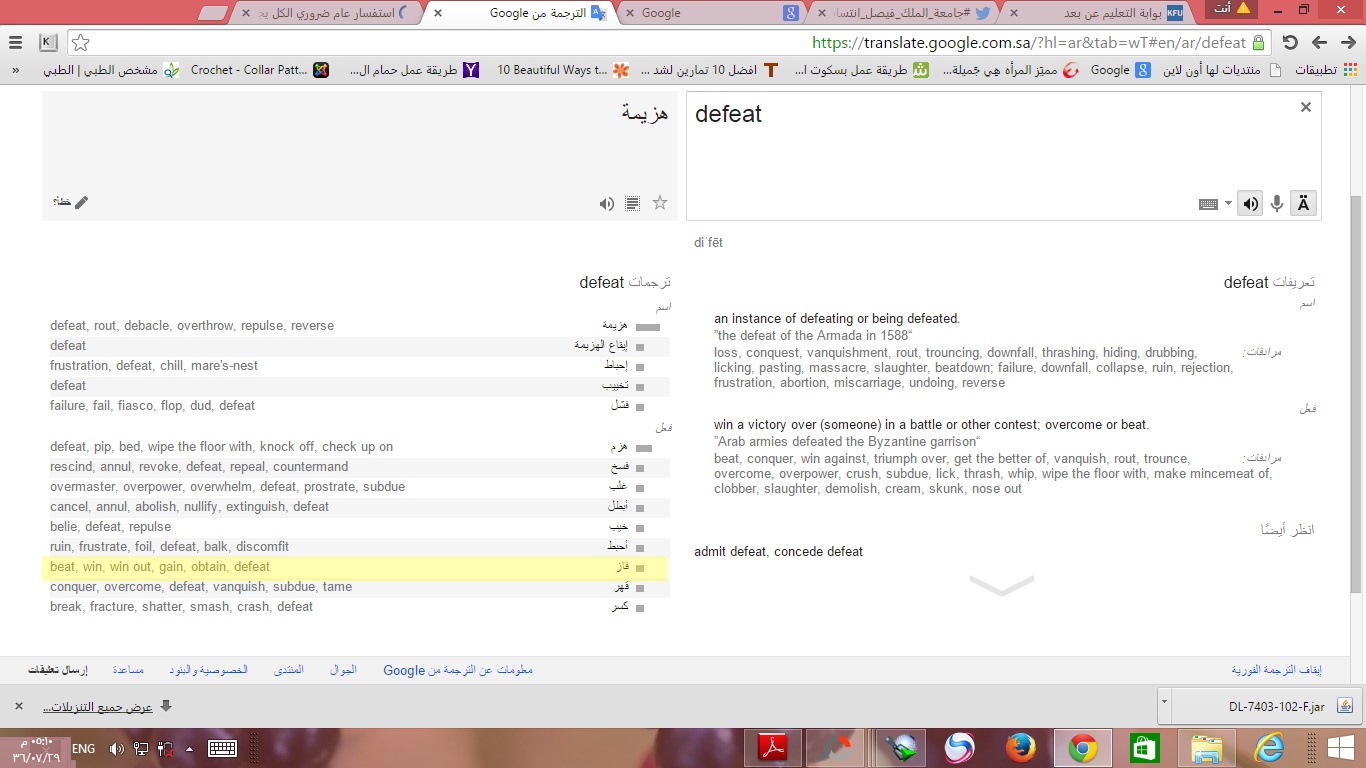Screen dimensions: 1366x768
Task: Show more bookmarks with the double chevron
Action: pos(15,70)
